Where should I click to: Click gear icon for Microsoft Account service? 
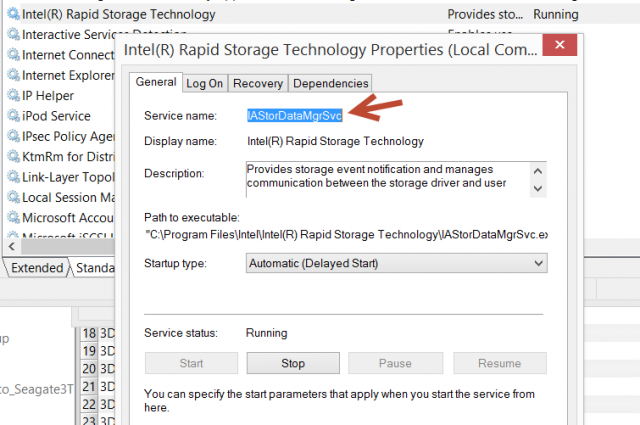click(x=13, y=218)
